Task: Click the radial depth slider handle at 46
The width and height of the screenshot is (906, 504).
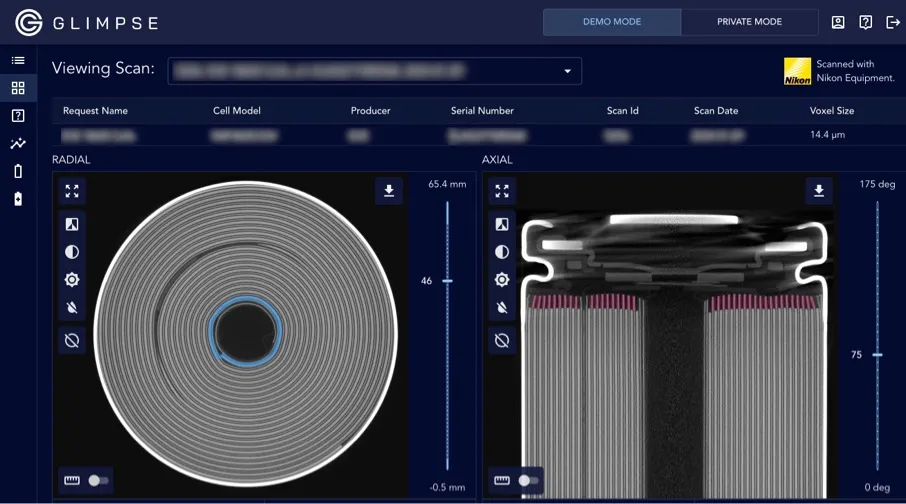Action: tap(447, 281)
